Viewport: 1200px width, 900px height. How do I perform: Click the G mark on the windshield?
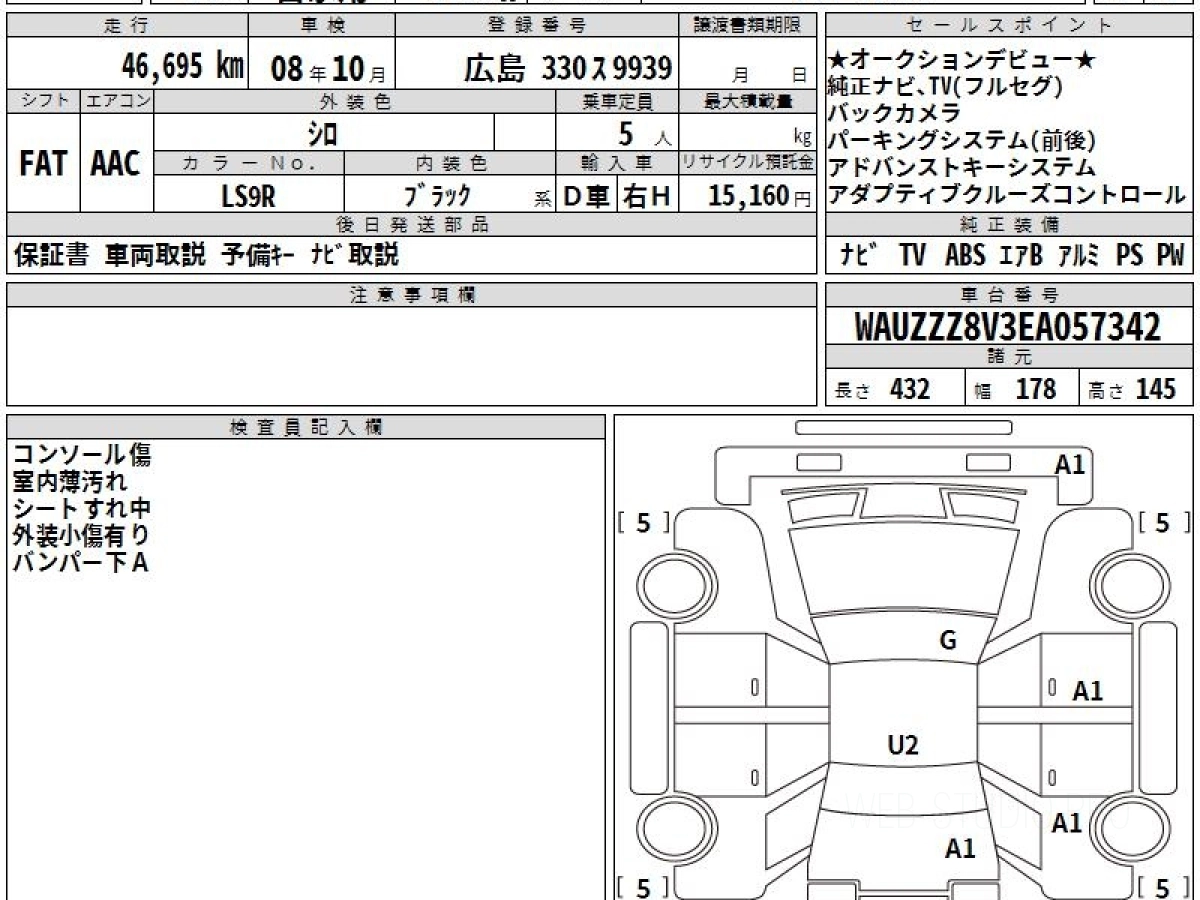(948, 641)
